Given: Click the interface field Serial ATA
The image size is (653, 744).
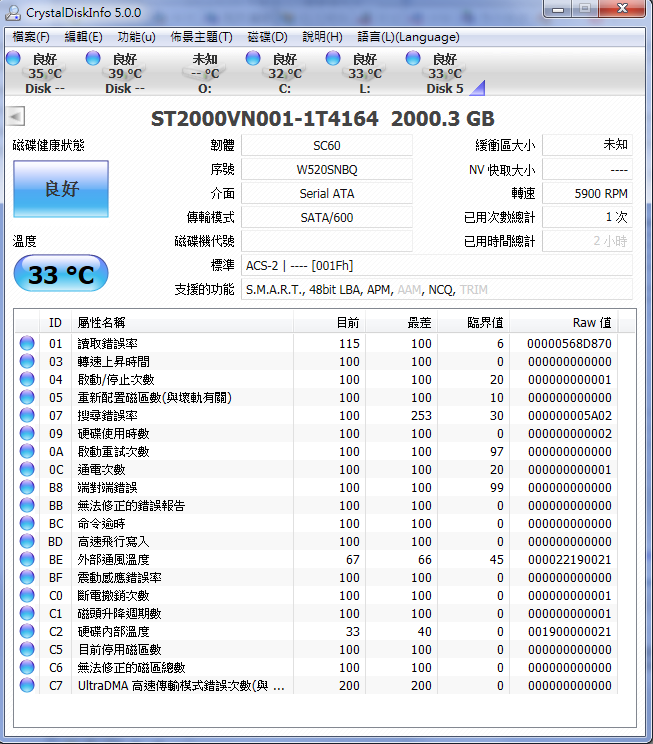Looking at the screenshot, I should pyautogui.click(x=326, y=194).
